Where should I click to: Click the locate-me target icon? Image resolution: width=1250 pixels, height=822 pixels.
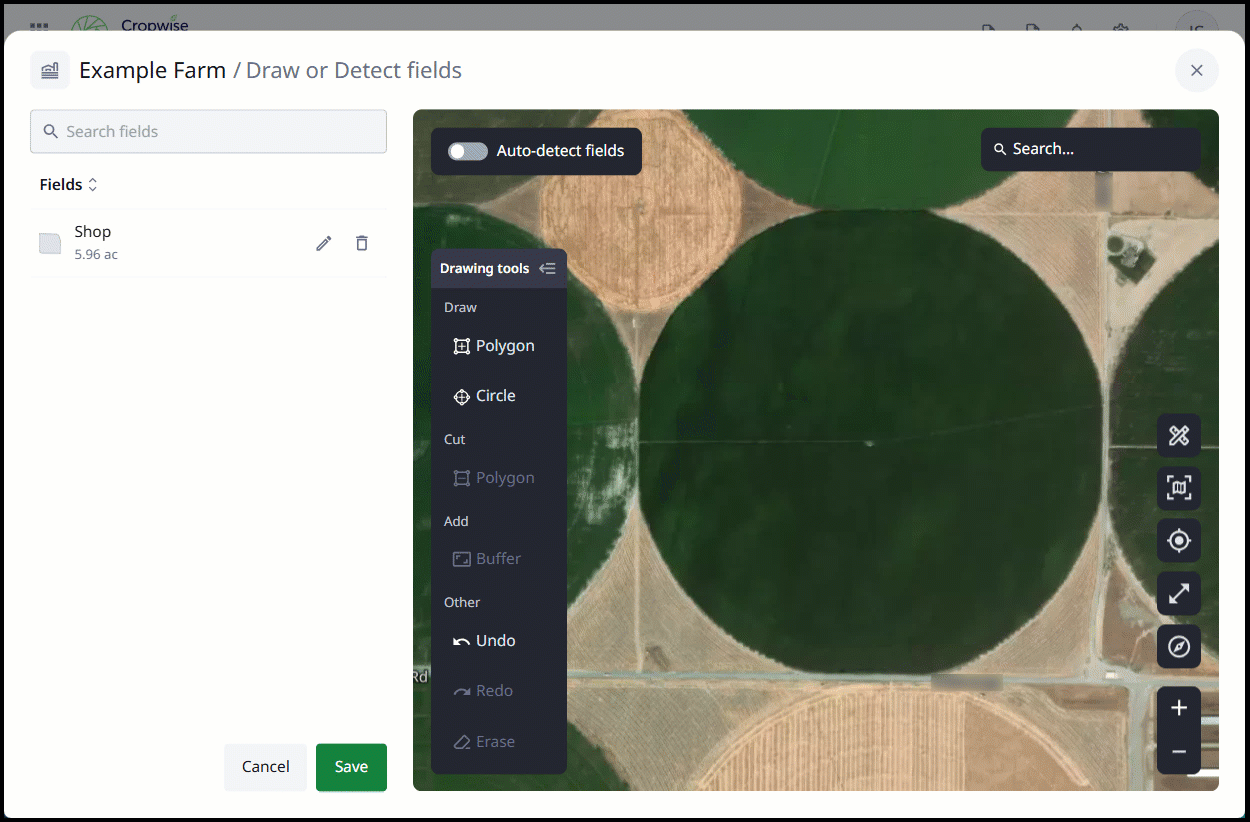(x=1179, y=541)
